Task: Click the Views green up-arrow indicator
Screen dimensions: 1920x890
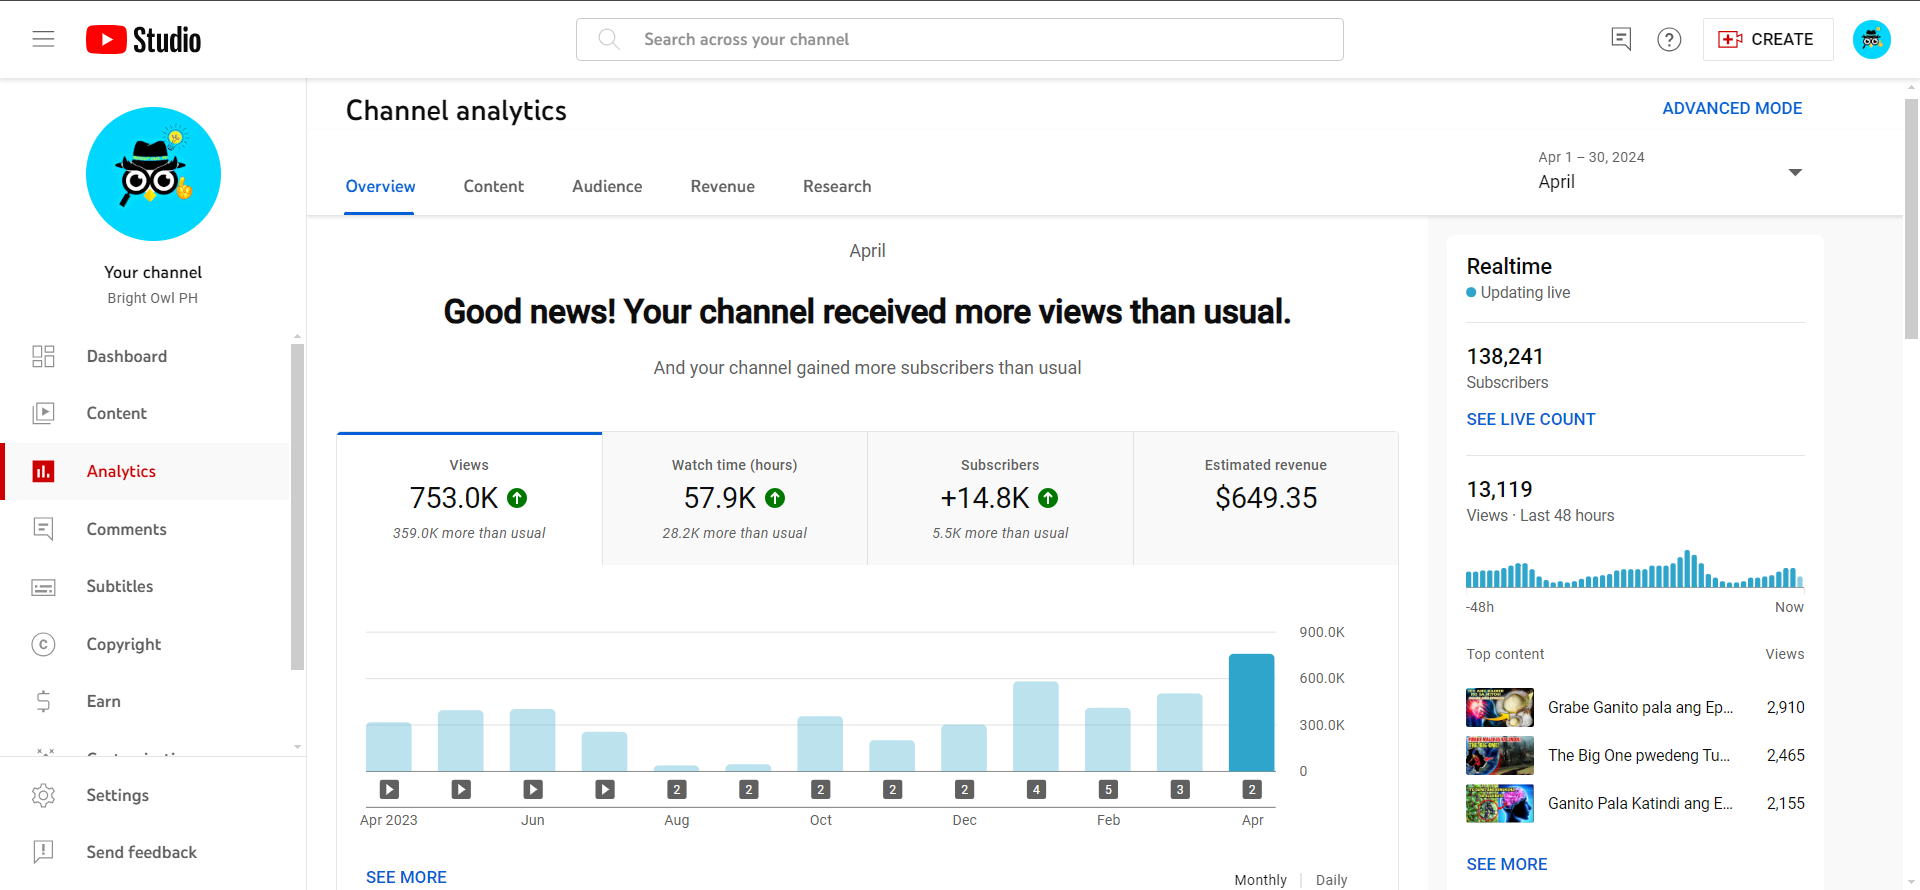Action: 517,498
